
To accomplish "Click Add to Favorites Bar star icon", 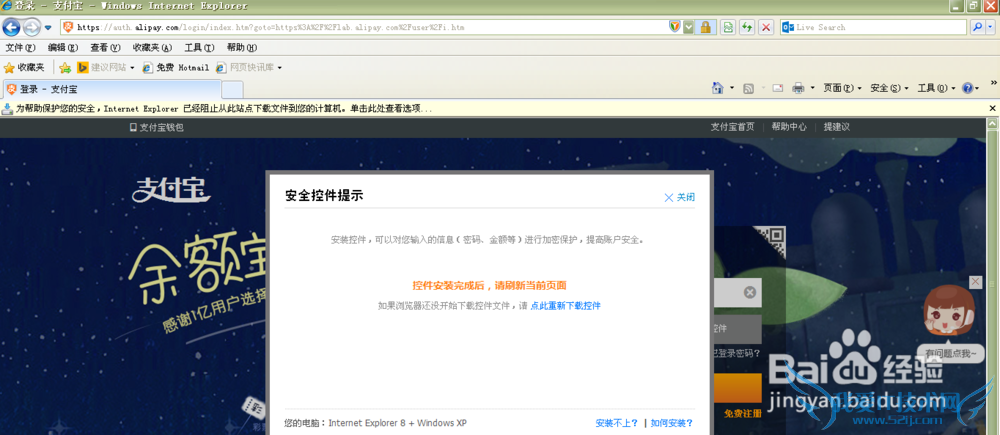I will 64,67.
